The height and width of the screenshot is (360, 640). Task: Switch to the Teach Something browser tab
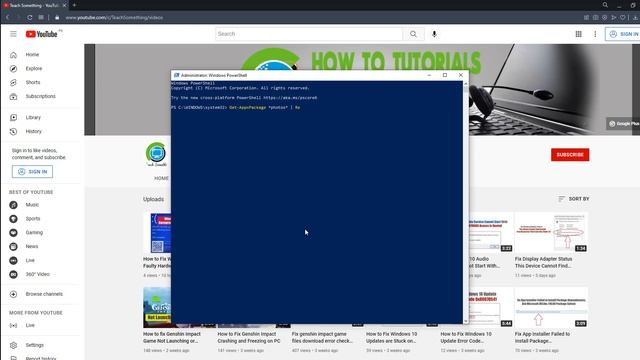[x=34, y=5]
